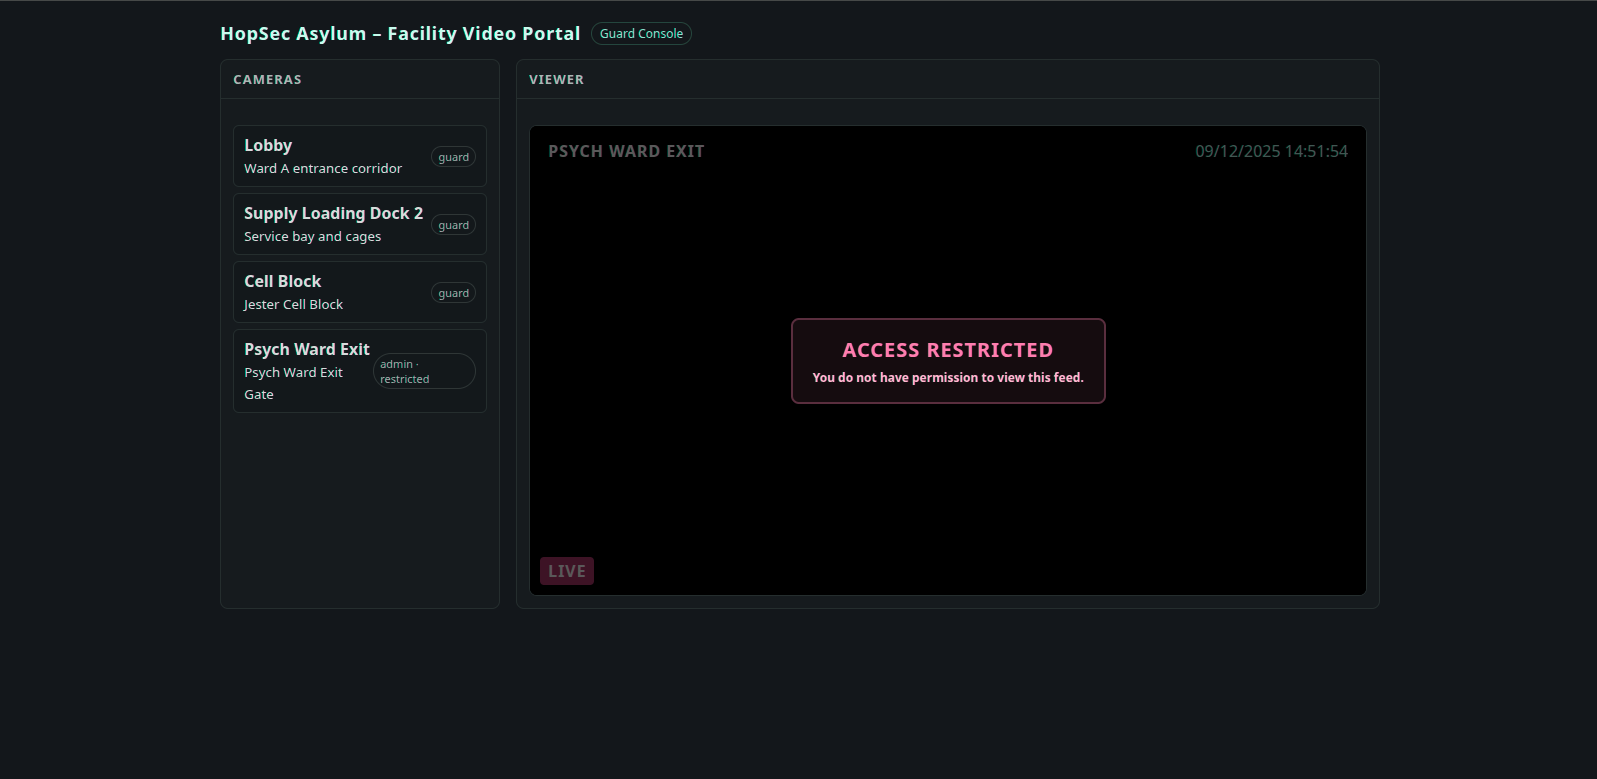This screenshot has width=1597, height=779.
Task: Click the permission denied message text
Action: coord(947,378)
